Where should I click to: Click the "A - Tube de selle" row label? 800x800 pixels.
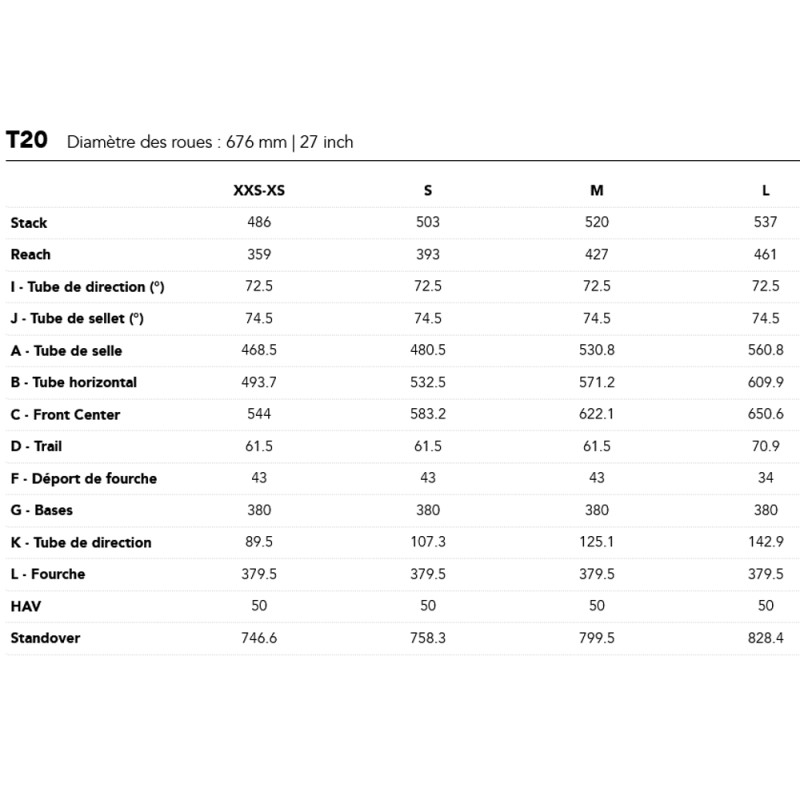67,351
